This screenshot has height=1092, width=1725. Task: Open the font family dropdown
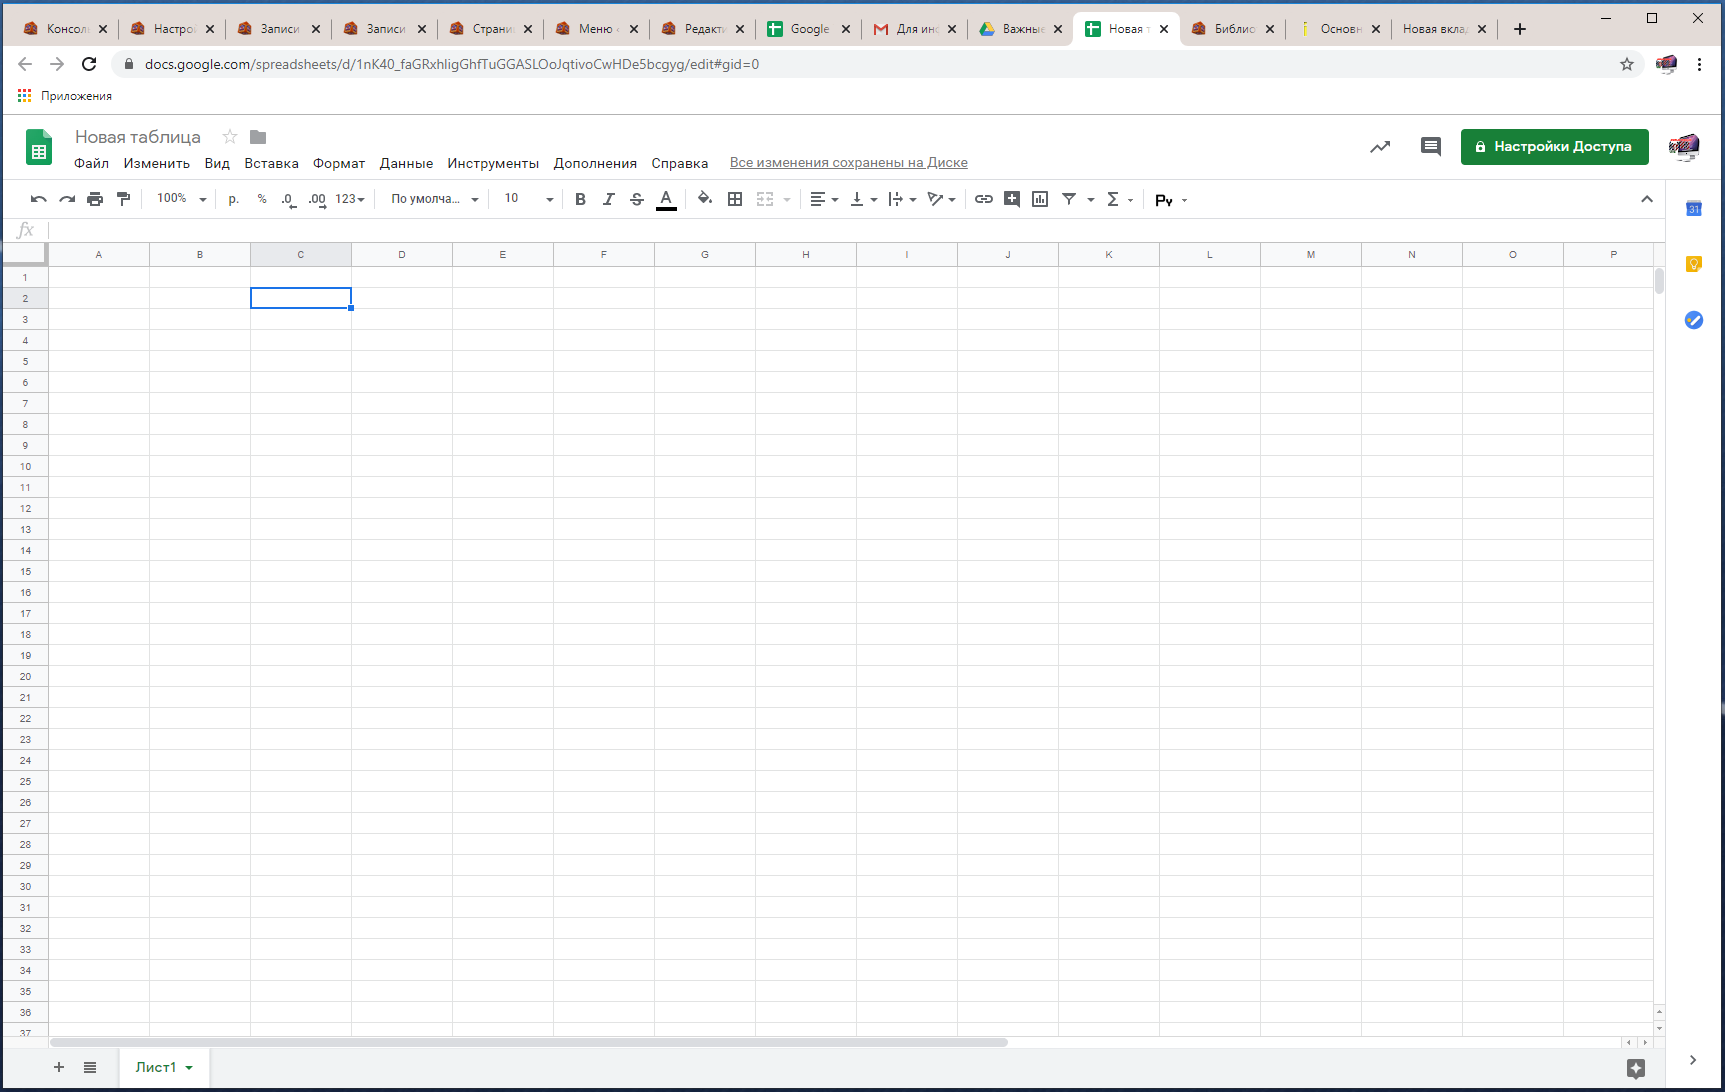point(434,199)
